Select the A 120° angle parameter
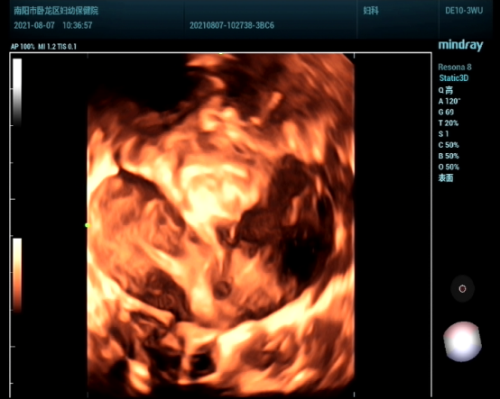 [449, 101]
